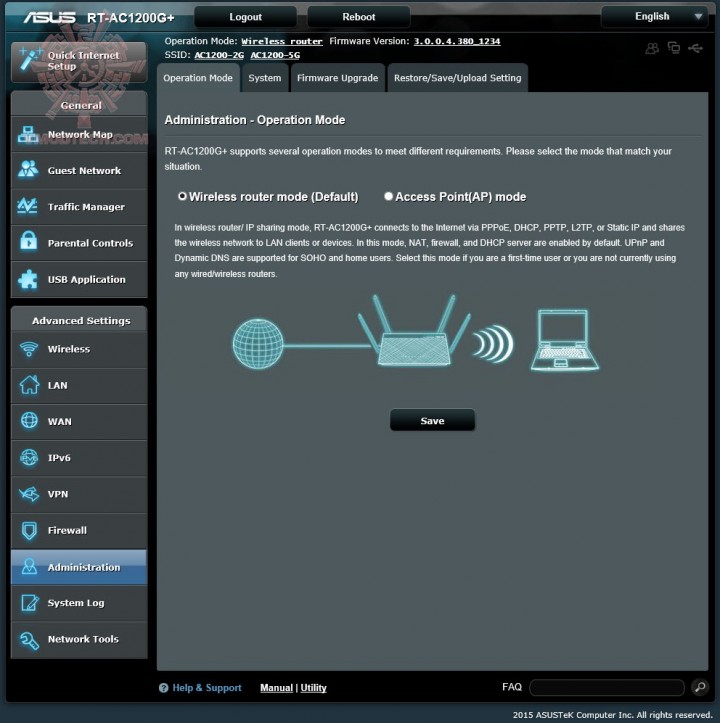Click the USB Application puzzle icon
The height and width of the screenshot is (723, 720).
click(x=28, y=279)
